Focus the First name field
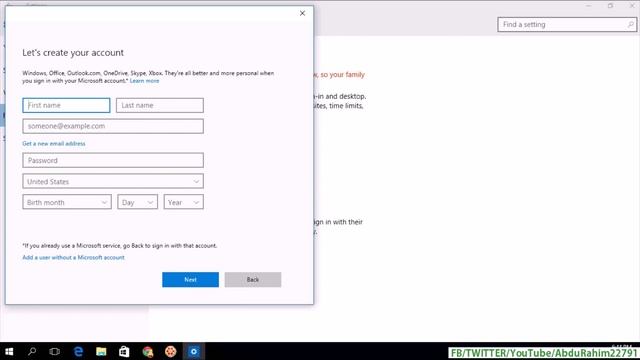 pyautogui.click(x=66, y=105)
